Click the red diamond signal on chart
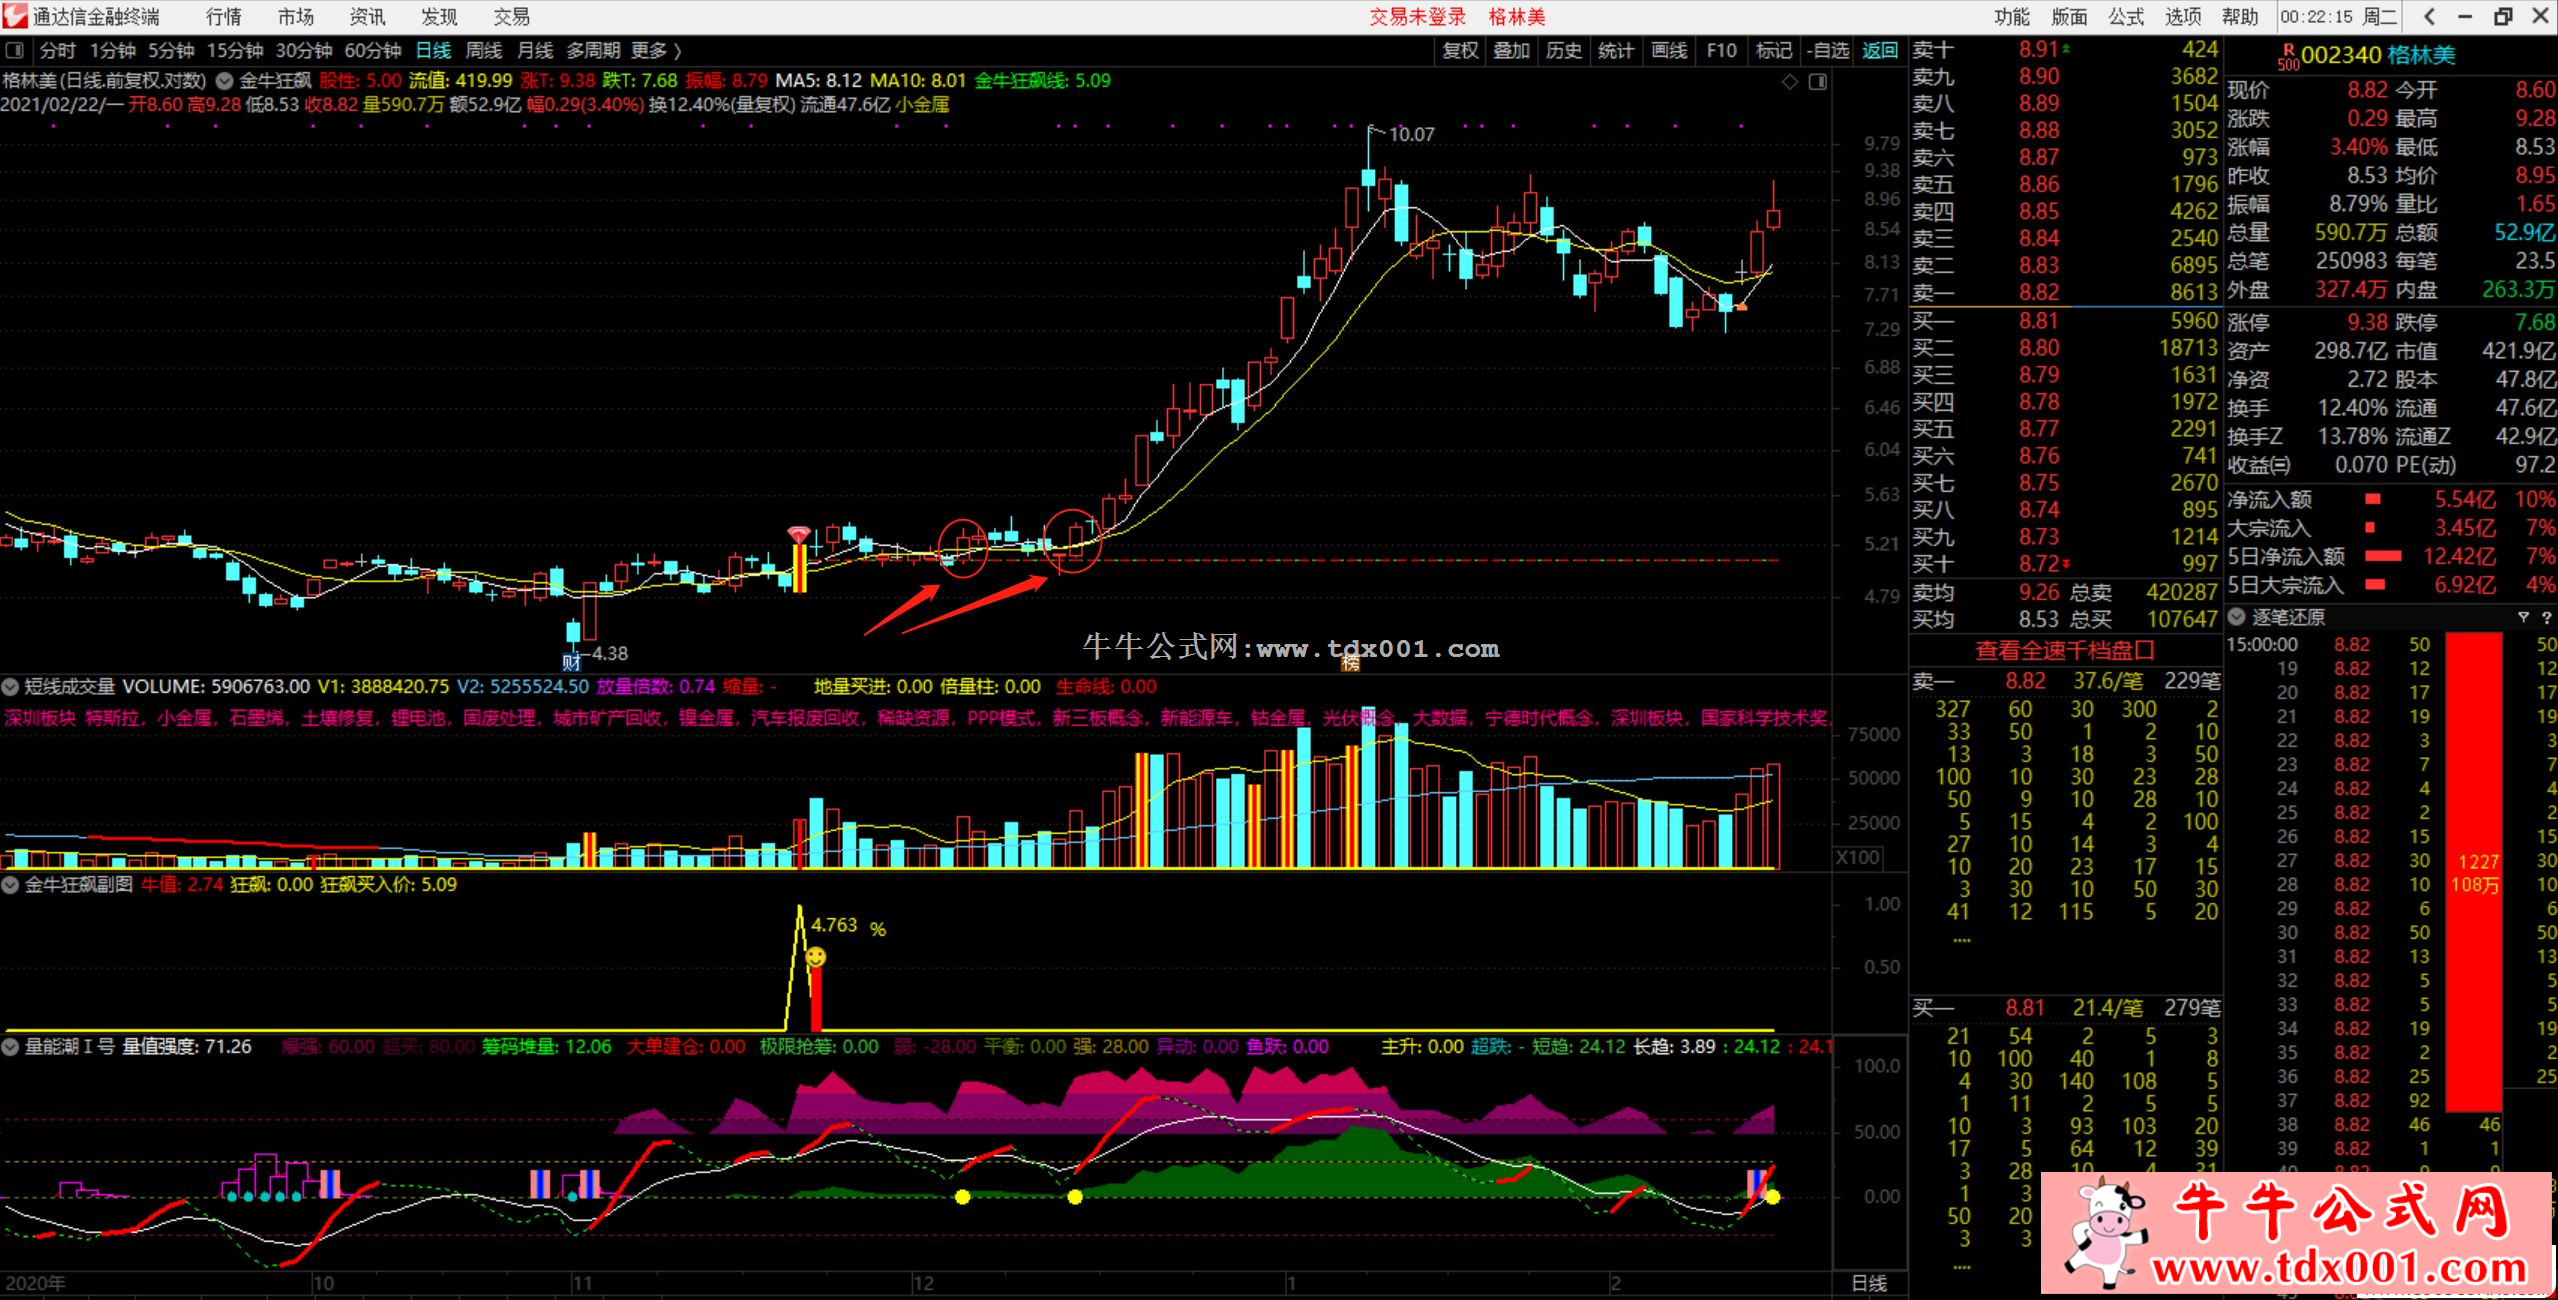 tap(798, 534)
